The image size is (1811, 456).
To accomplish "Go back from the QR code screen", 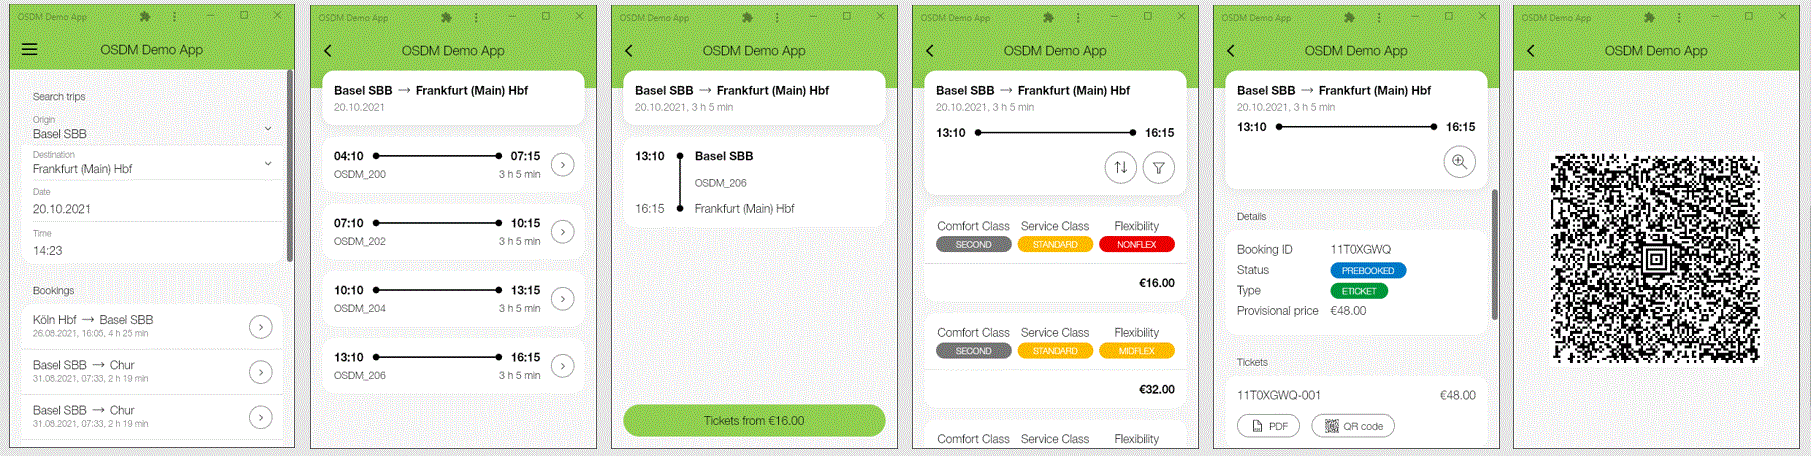I will 1531,50.
